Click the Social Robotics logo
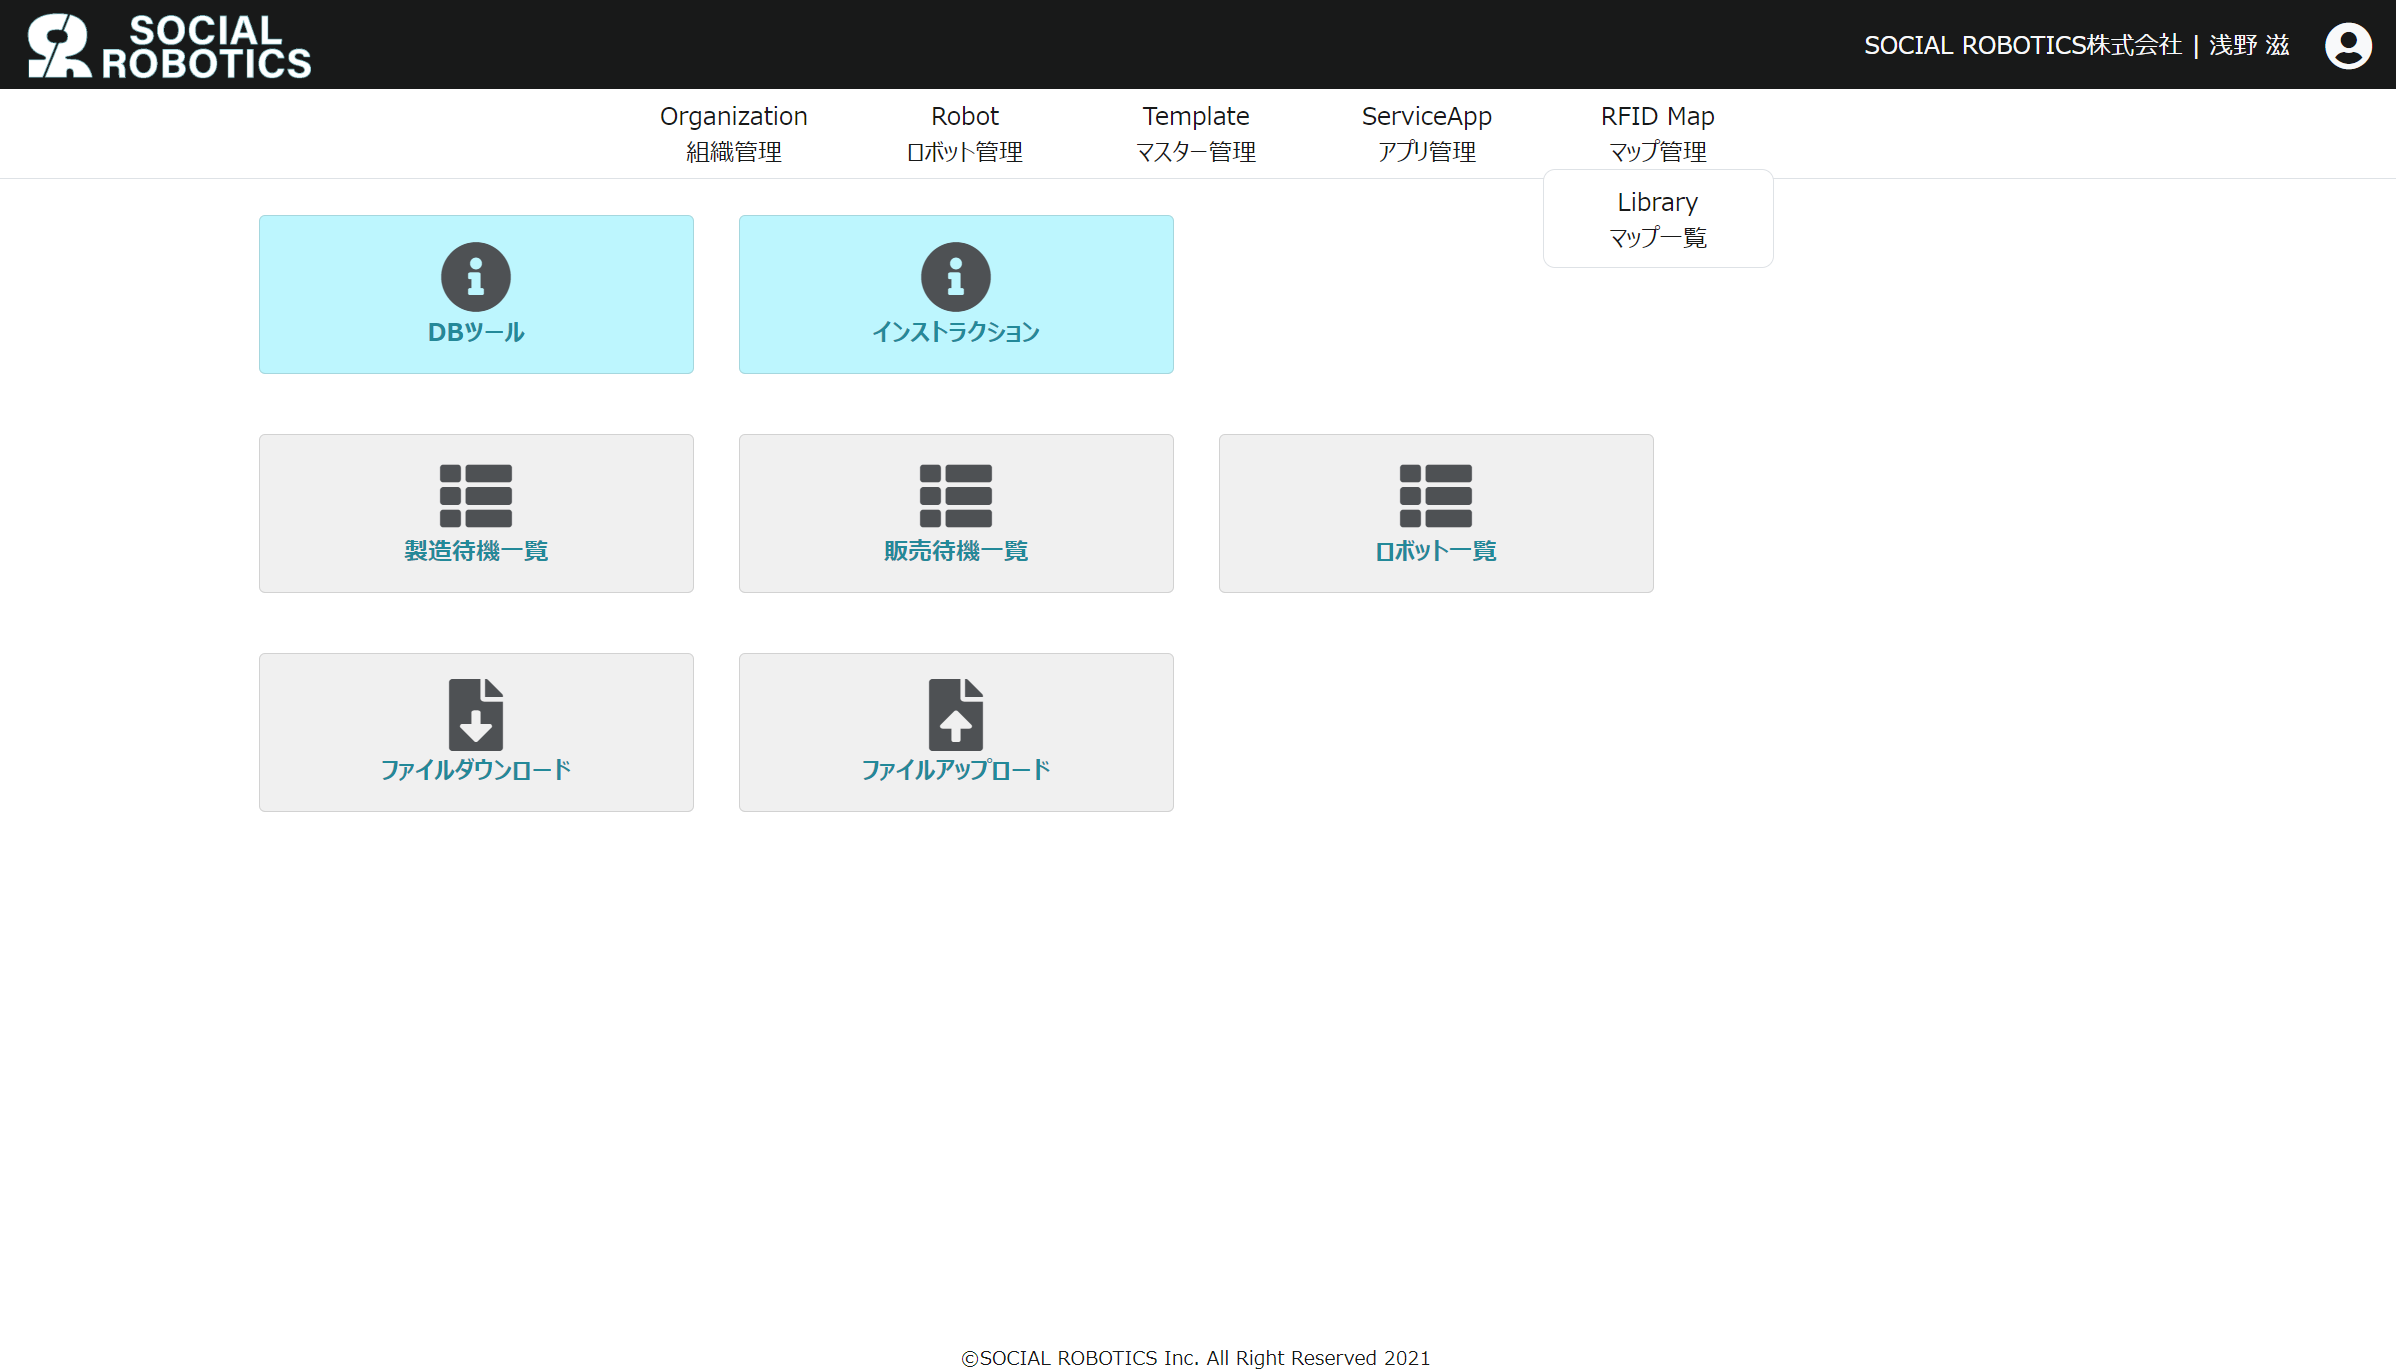The image size is (2396, 1371). coord(169,46)
